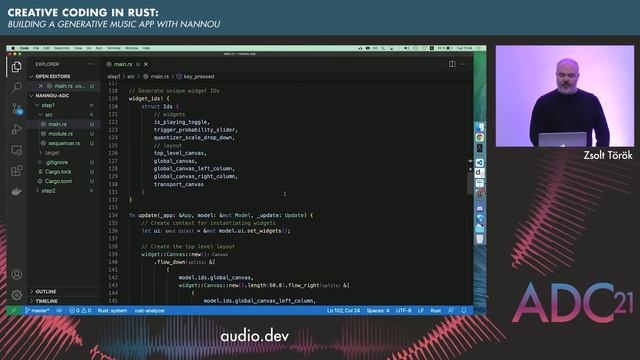Open the Extensions view
This screenshot has height=360, width=640.
click(16, 171)
